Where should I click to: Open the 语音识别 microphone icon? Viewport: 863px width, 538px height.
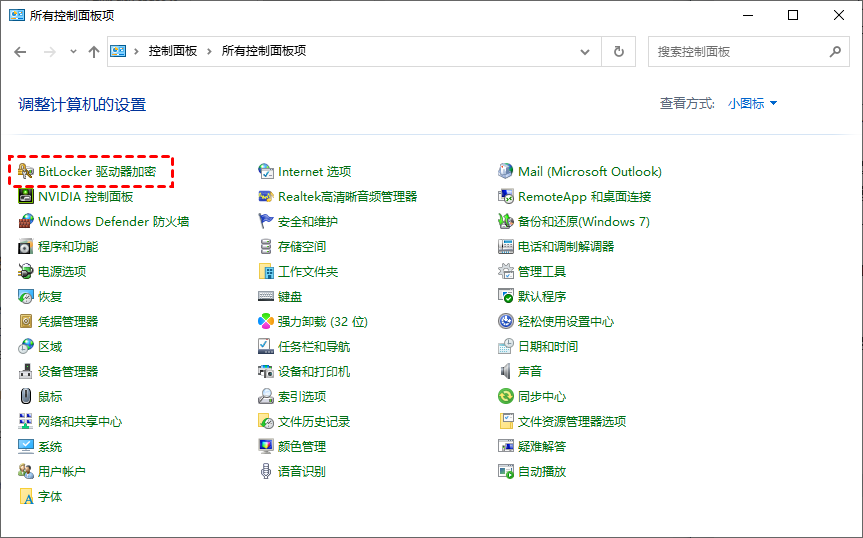(x=266, y=471)
